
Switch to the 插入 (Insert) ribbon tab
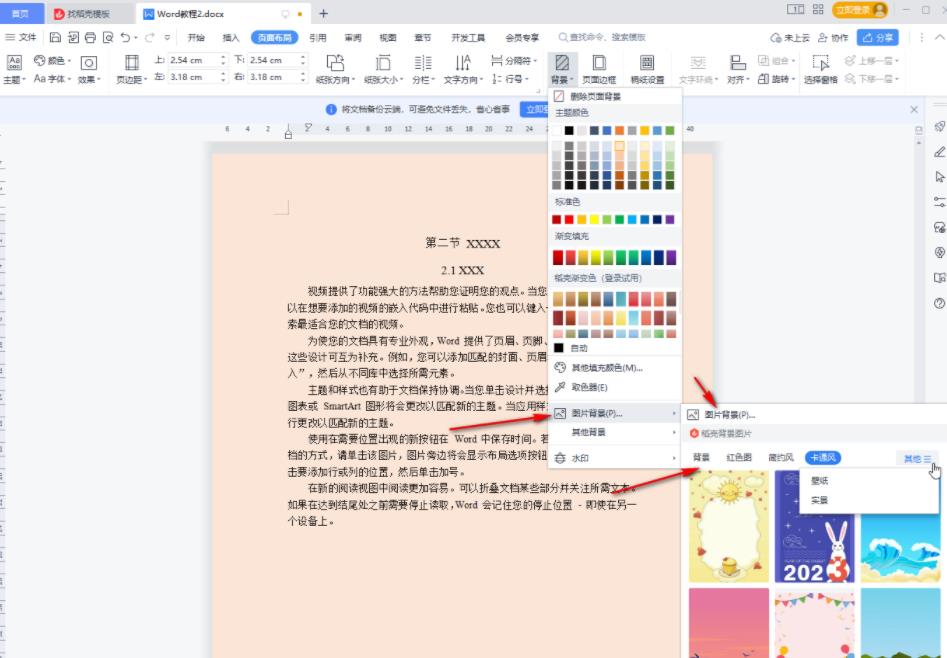231,37
